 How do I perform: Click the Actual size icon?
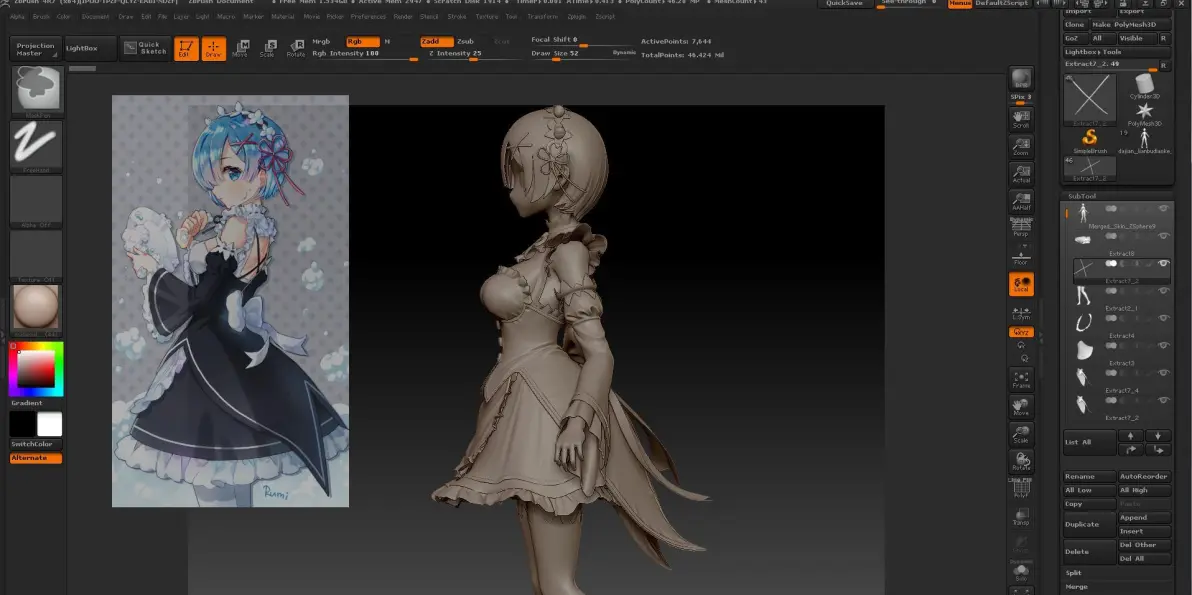coord(1021,174)
